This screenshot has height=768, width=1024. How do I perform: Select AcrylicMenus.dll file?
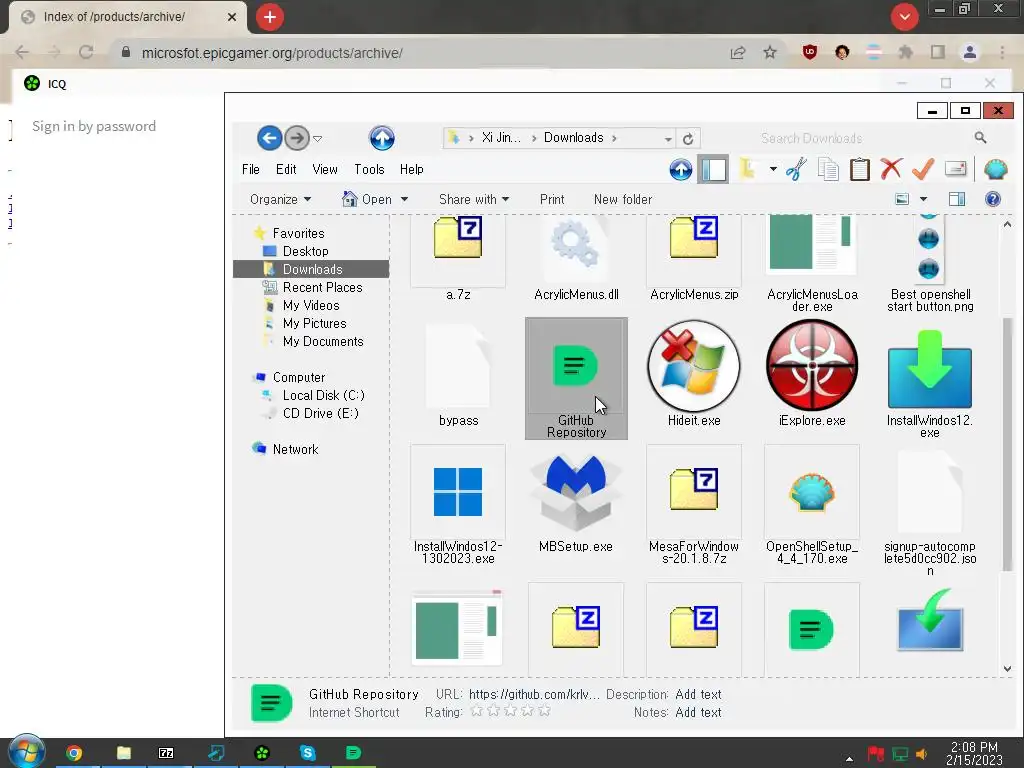coord(576,259)
